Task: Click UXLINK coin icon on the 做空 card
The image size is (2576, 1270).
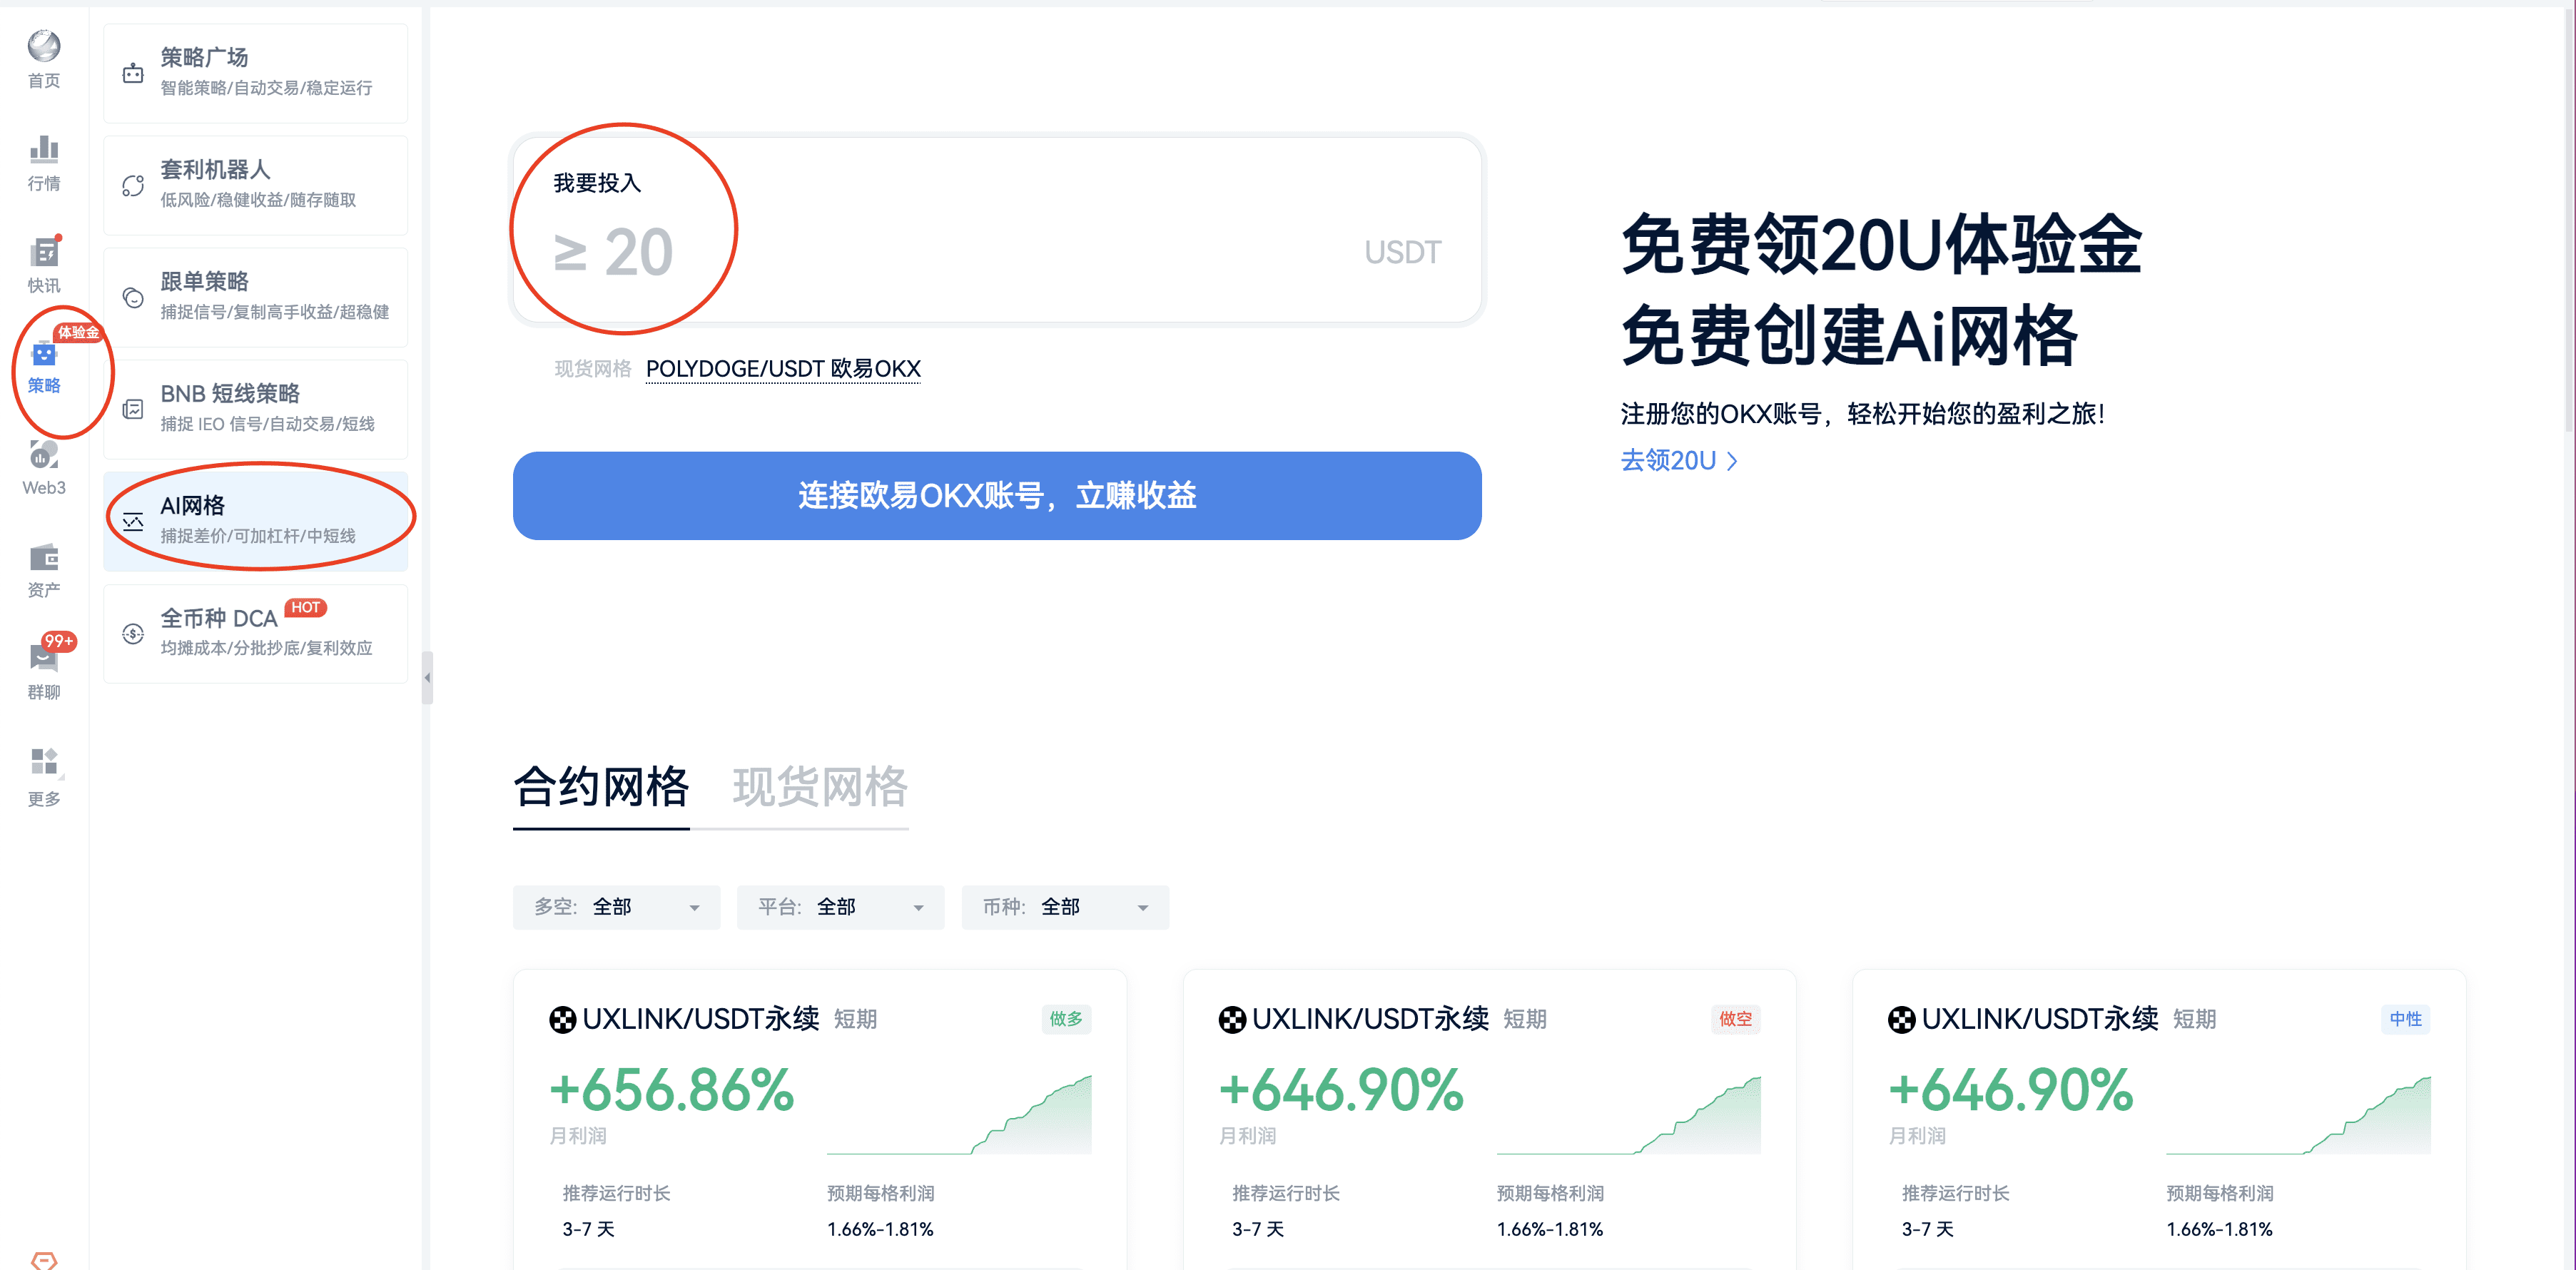Action: [x=1232, y=1019]
